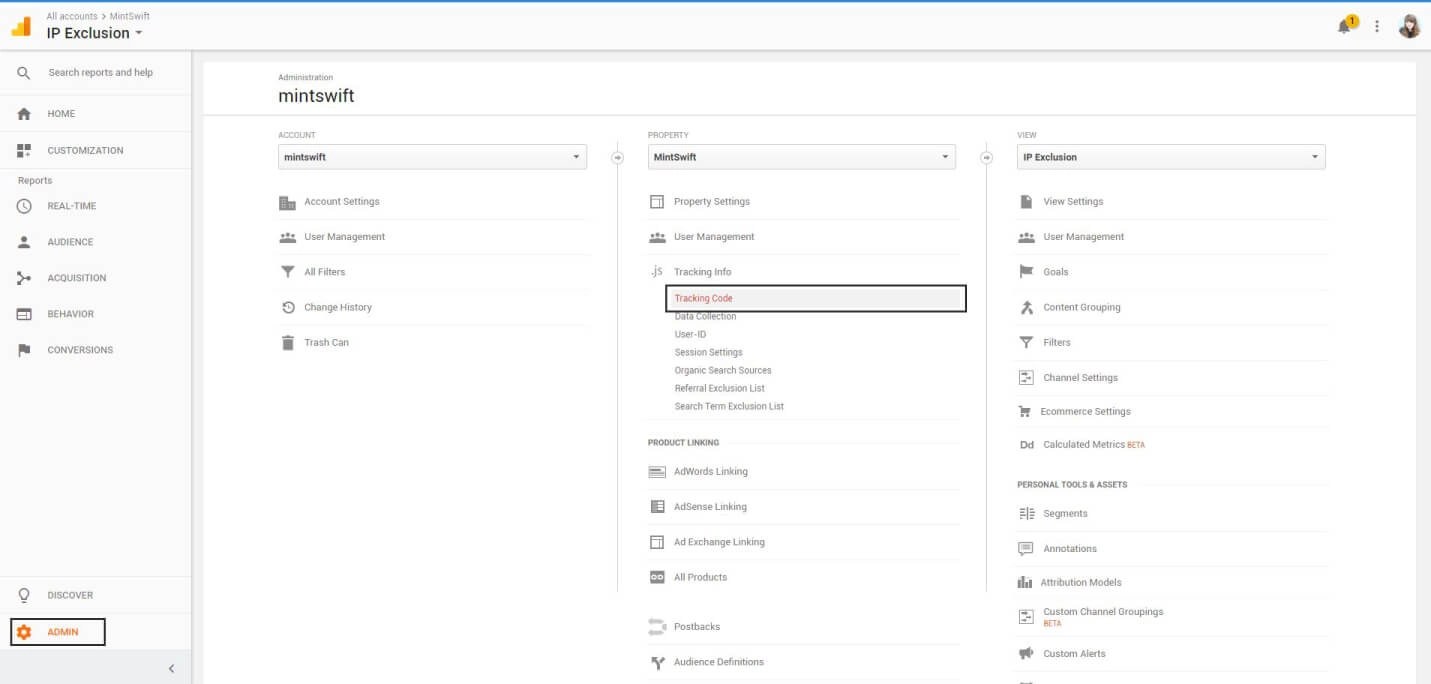Open the three-dot overflow menu
The image size is (1431, 684).
point(1377,25)
